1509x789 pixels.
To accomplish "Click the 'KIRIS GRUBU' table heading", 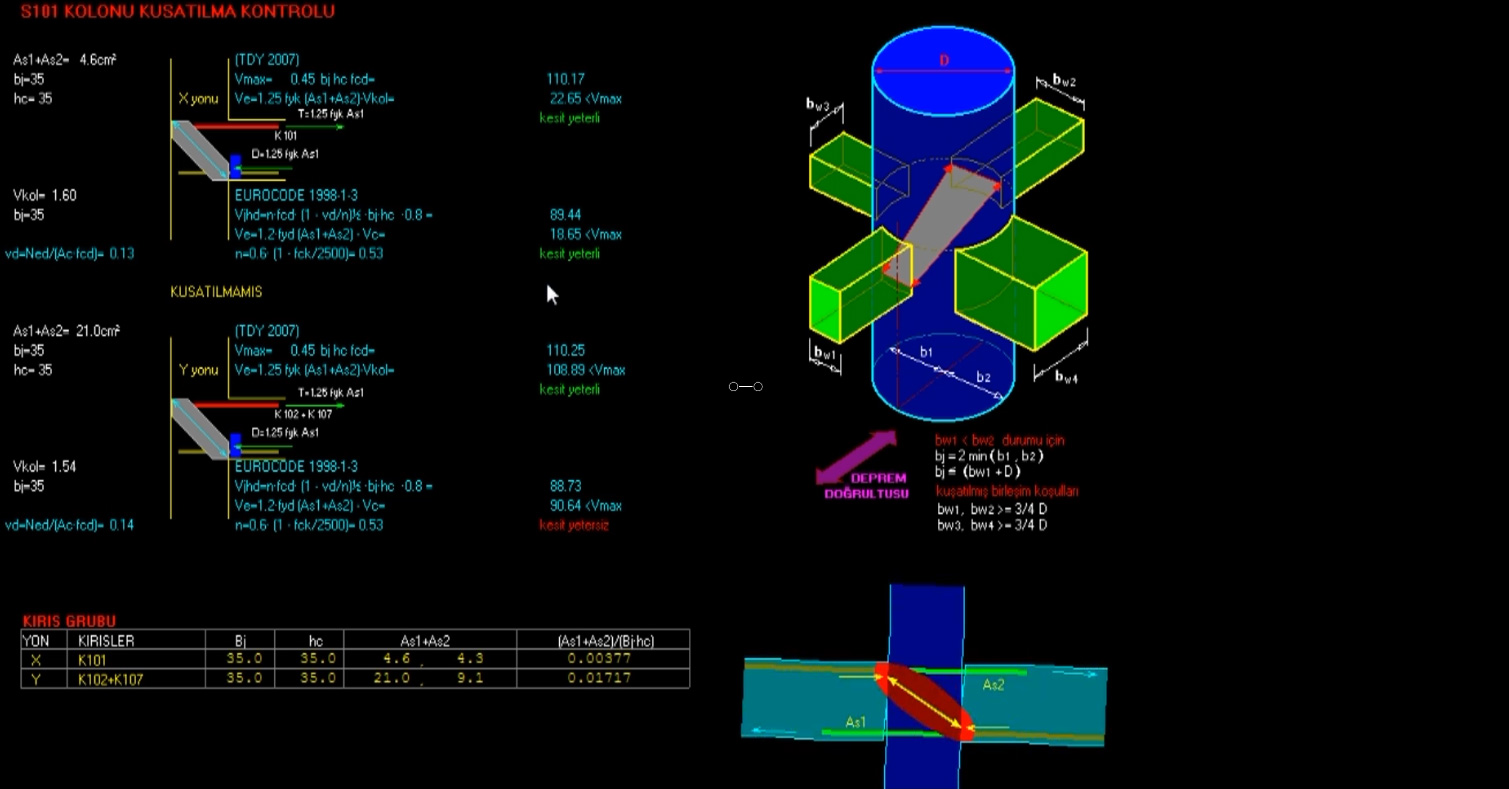I will coord(69,621).
